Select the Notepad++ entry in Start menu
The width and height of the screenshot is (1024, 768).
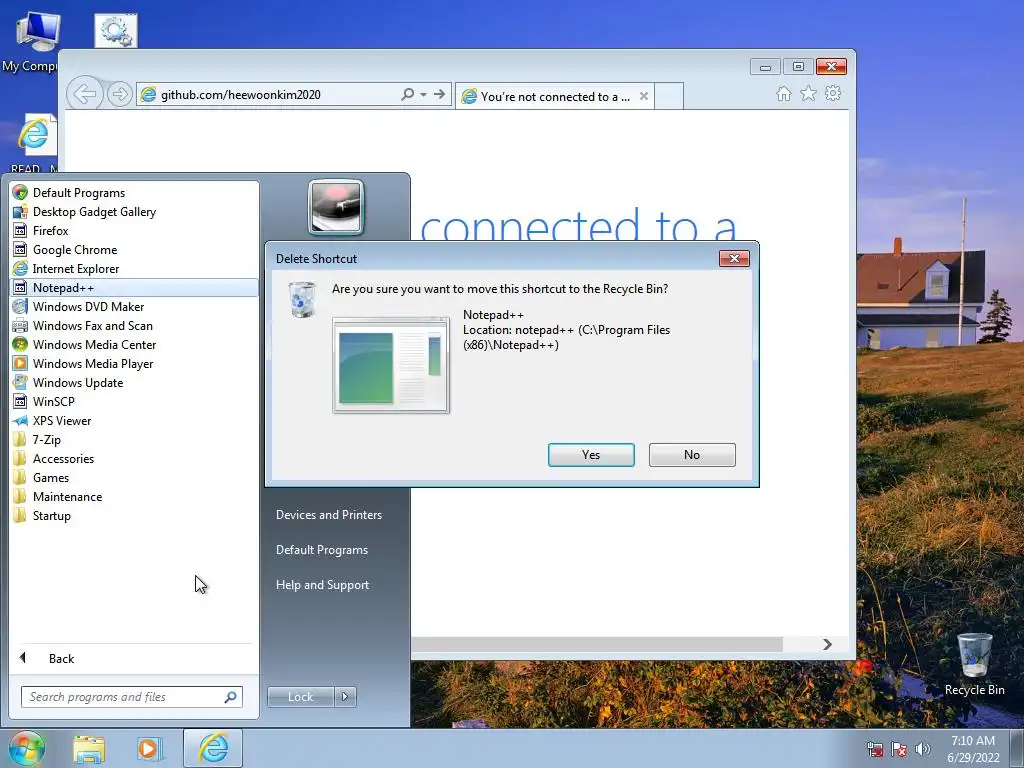click(134, 287)
